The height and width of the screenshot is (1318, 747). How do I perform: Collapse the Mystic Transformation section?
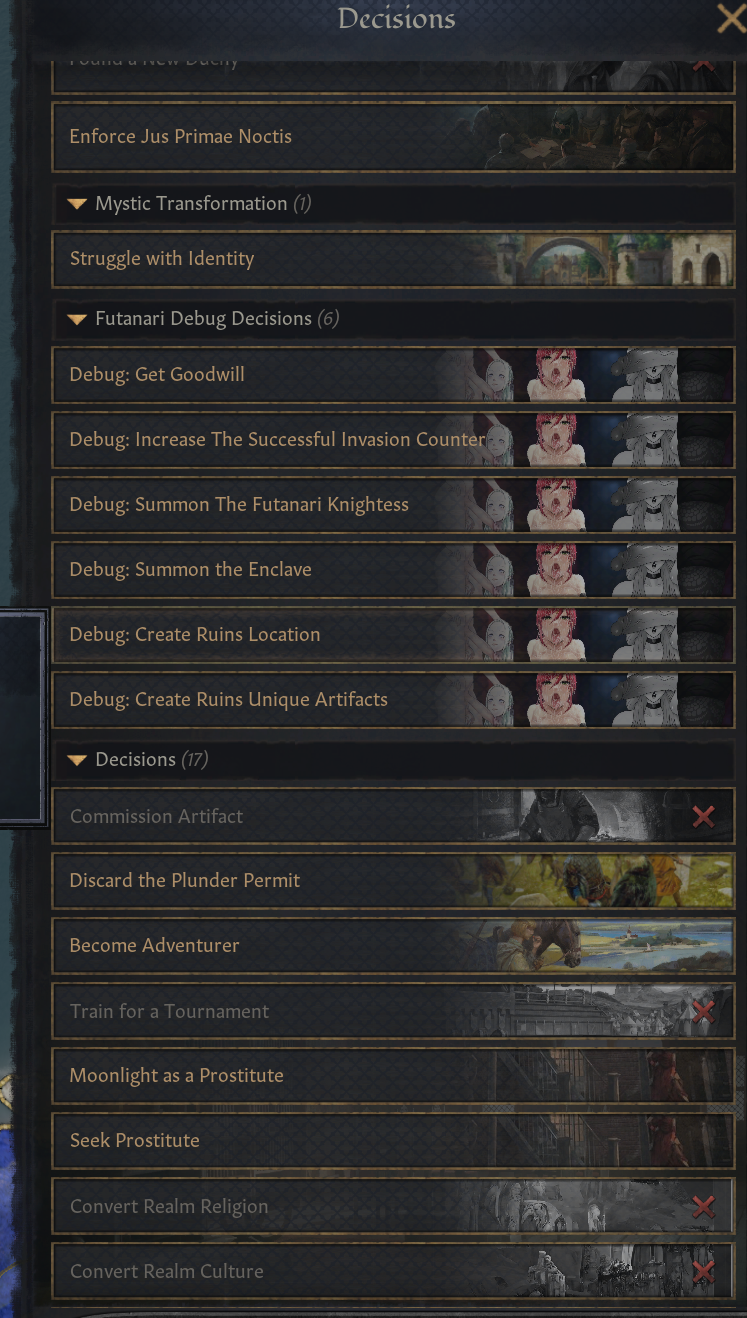click(x=77, y=204)
